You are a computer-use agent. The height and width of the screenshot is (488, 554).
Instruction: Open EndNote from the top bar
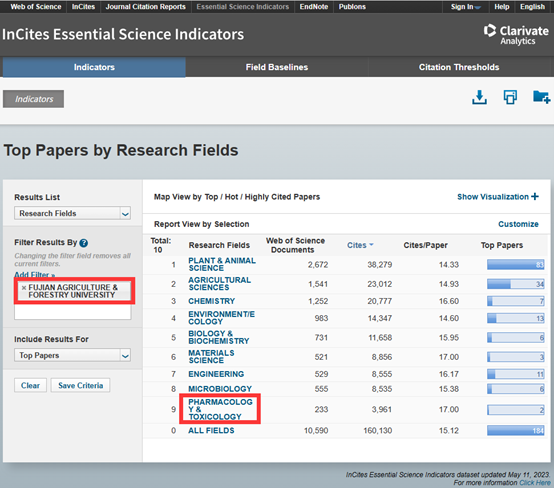[314, 7]
